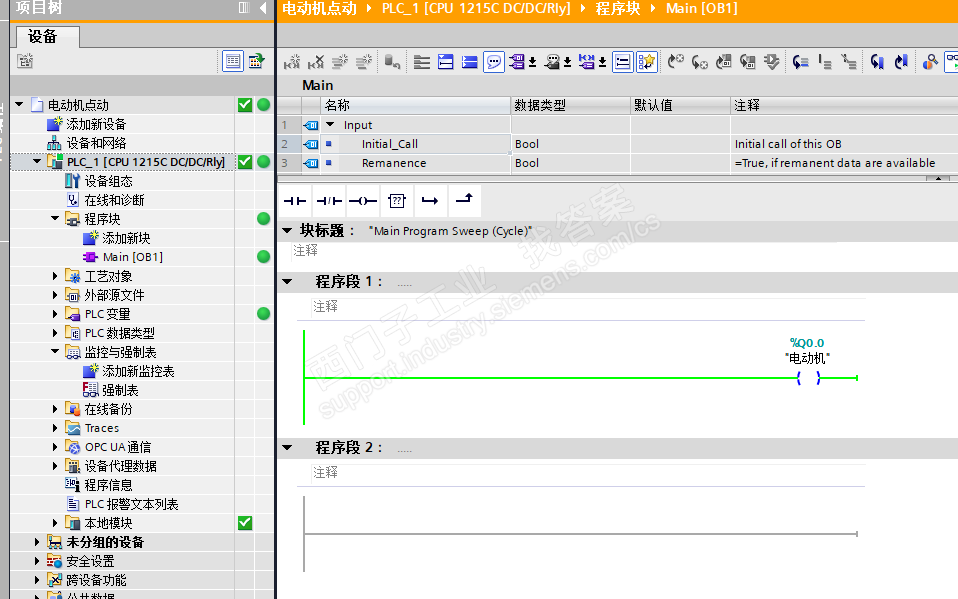Expand the PLC 变量 folder
Image resolution: width=958 pixels, height=599 pixels.
coord(55,314)
